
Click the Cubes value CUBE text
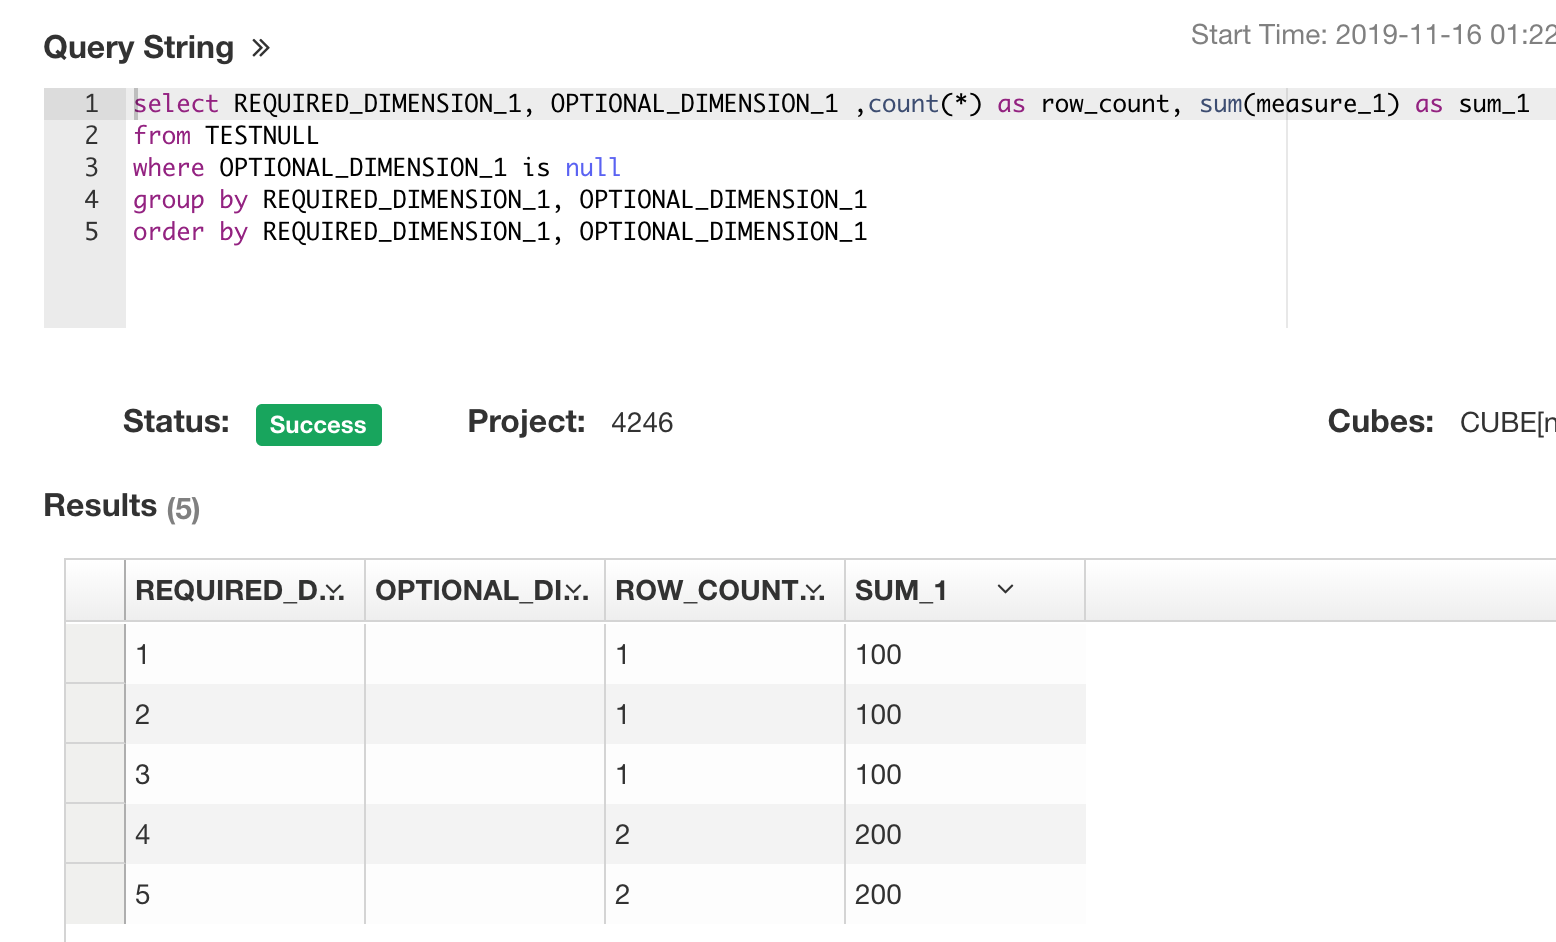1507,423
